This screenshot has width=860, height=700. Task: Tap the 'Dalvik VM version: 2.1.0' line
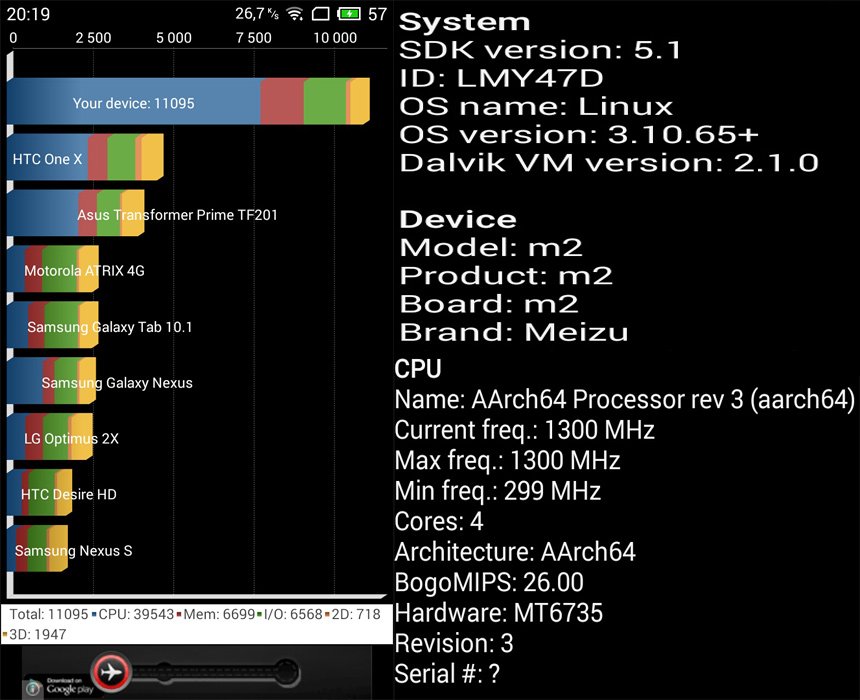609,163
